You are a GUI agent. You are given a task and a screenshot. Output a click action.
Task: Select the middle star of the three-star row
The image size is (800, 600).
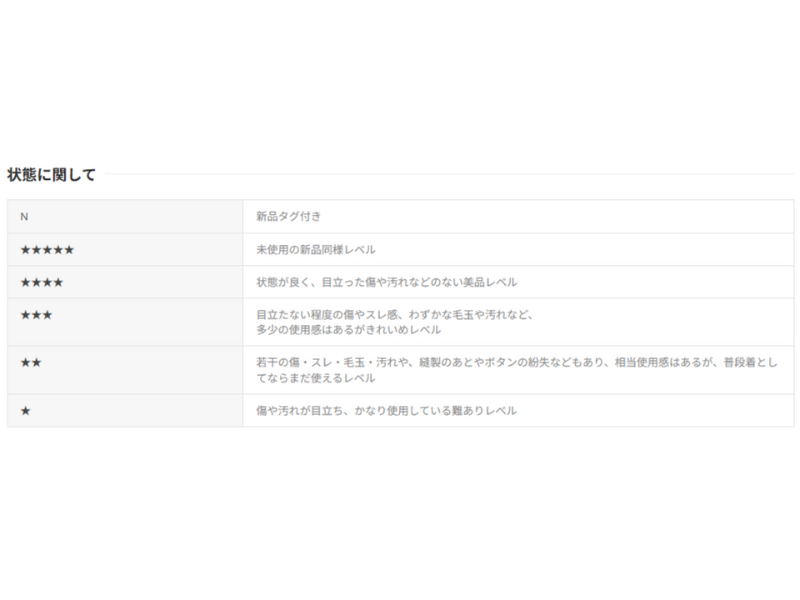click(36, 316)
